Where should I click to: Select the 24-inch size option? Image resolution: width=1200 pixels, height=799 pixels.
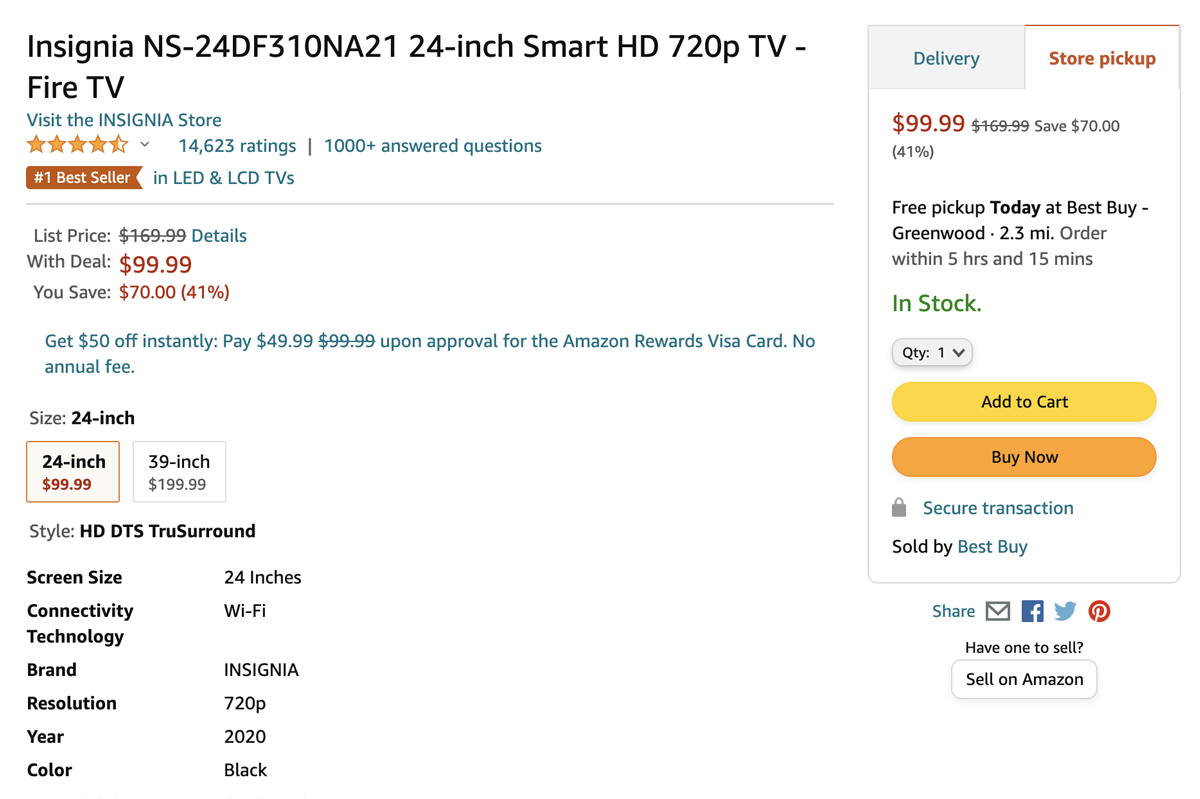pos(73,471)
